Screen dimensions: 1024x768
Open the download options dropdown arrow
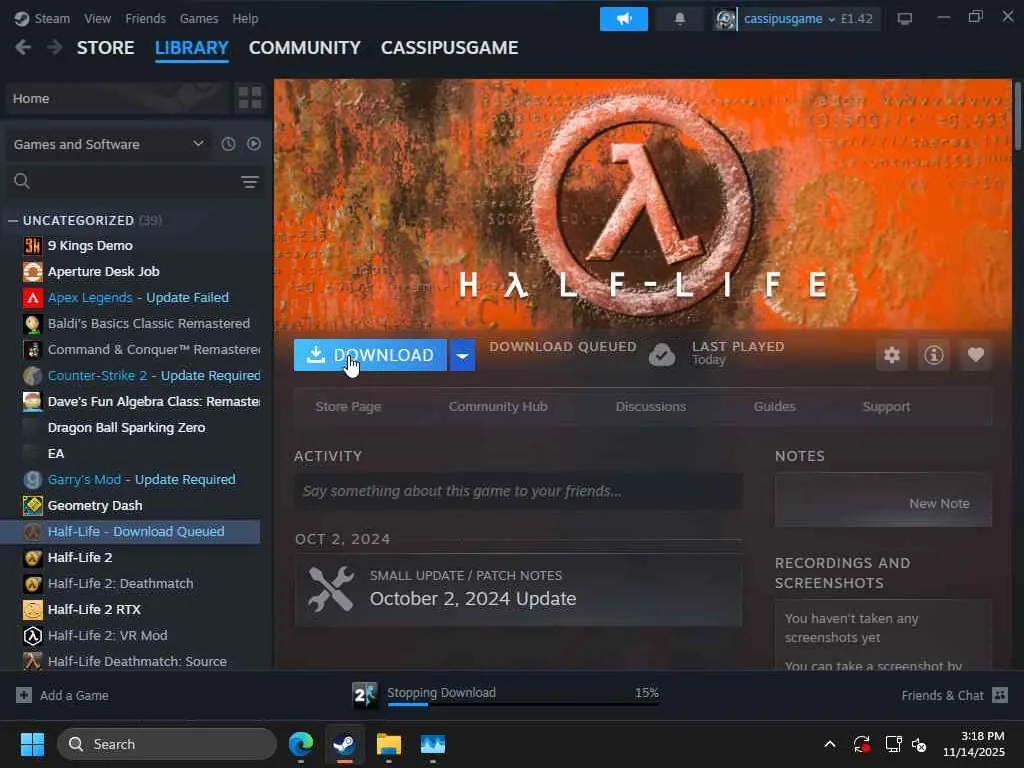462,355
